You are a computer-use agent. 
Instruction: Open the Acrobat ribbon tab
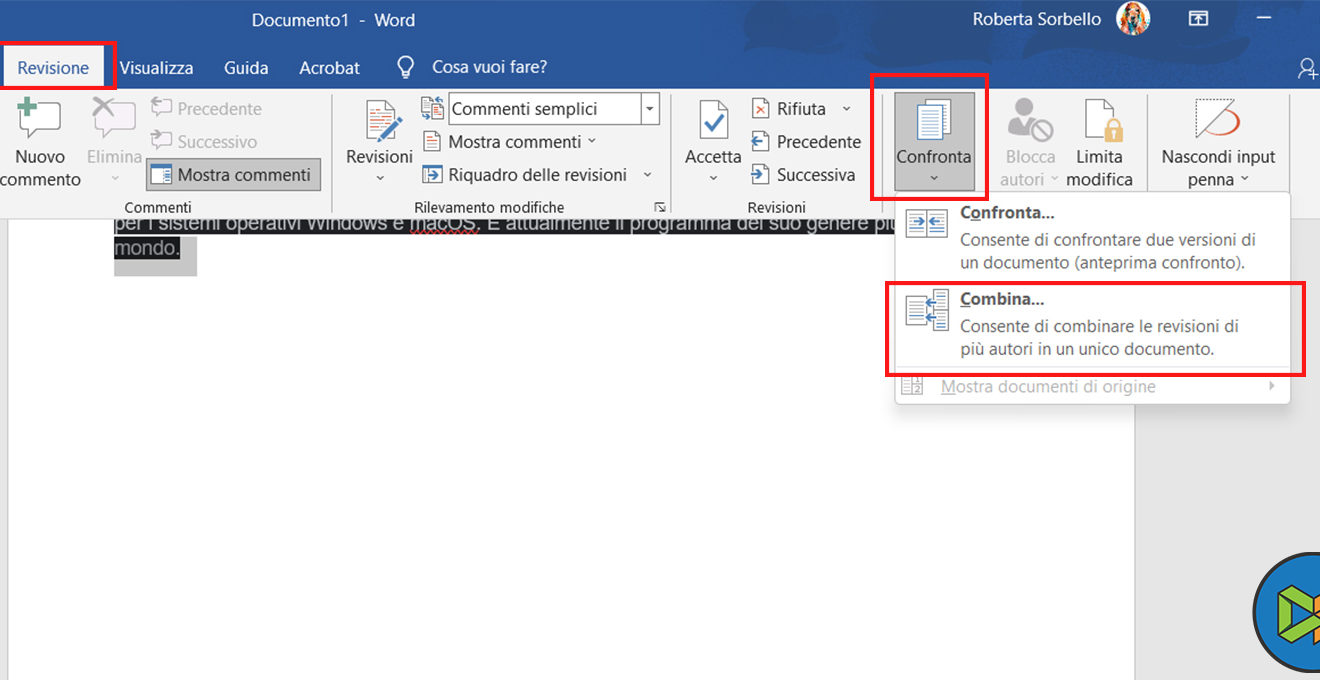(329, 68)
